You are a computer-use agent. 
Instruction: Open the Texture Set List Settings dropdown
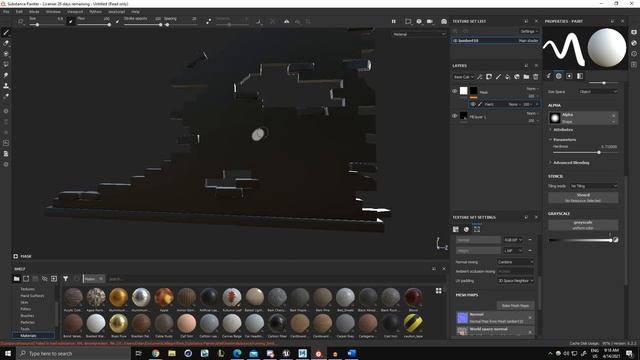click(529, 31)
